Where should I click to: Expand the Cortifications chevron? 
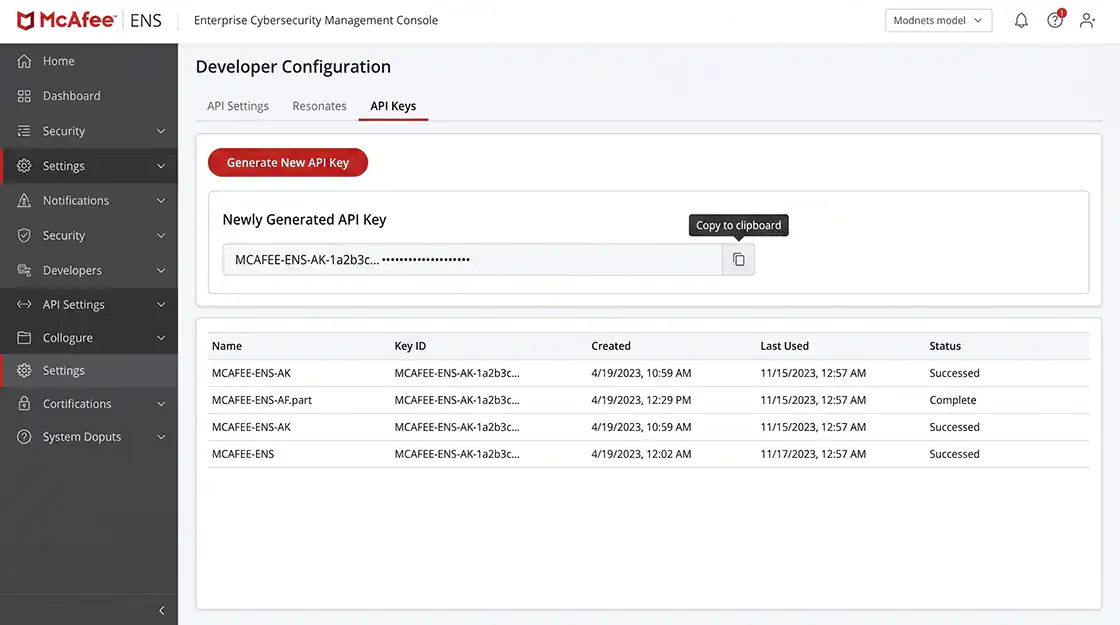click(161, 404)
